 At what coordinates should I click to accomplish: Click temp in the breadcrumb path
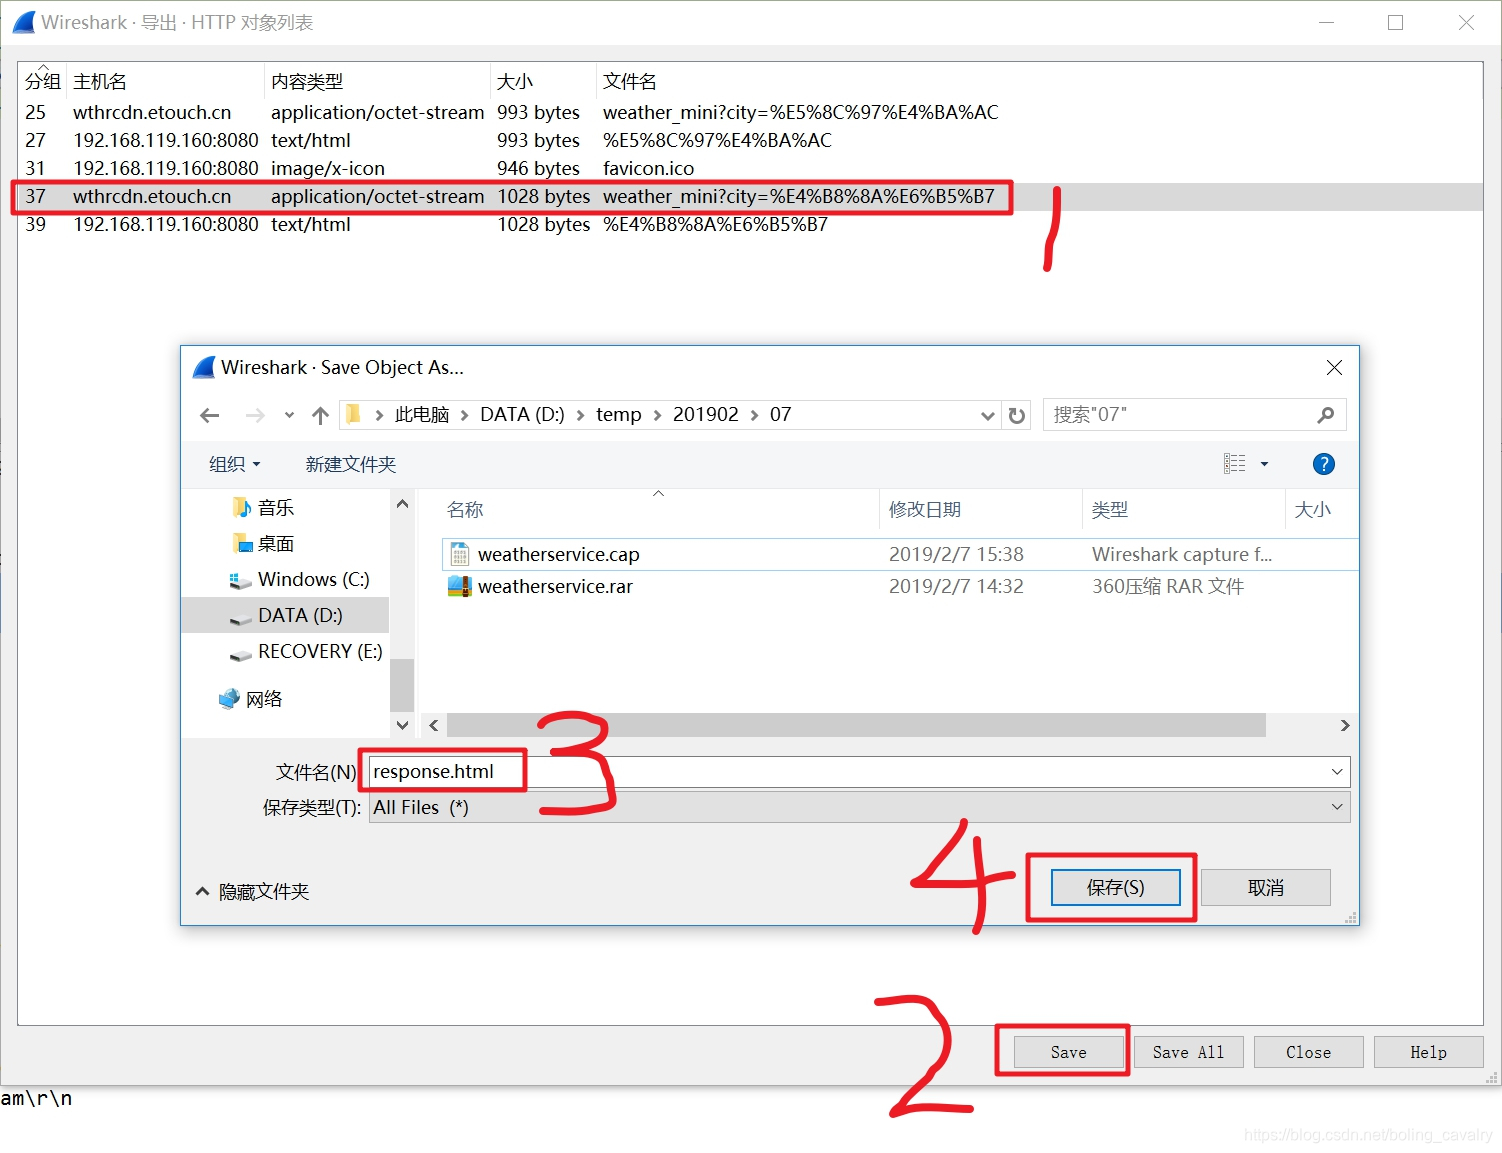[619, 415]
